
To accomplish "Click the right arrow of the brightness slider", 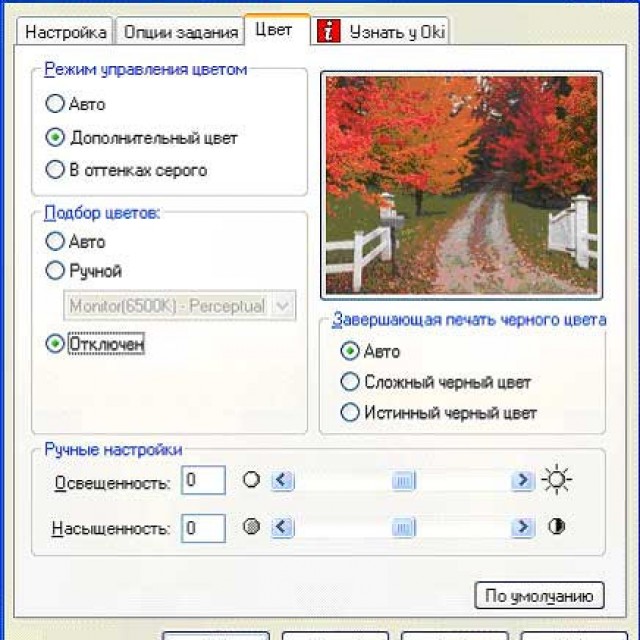I will click(522, 481).
